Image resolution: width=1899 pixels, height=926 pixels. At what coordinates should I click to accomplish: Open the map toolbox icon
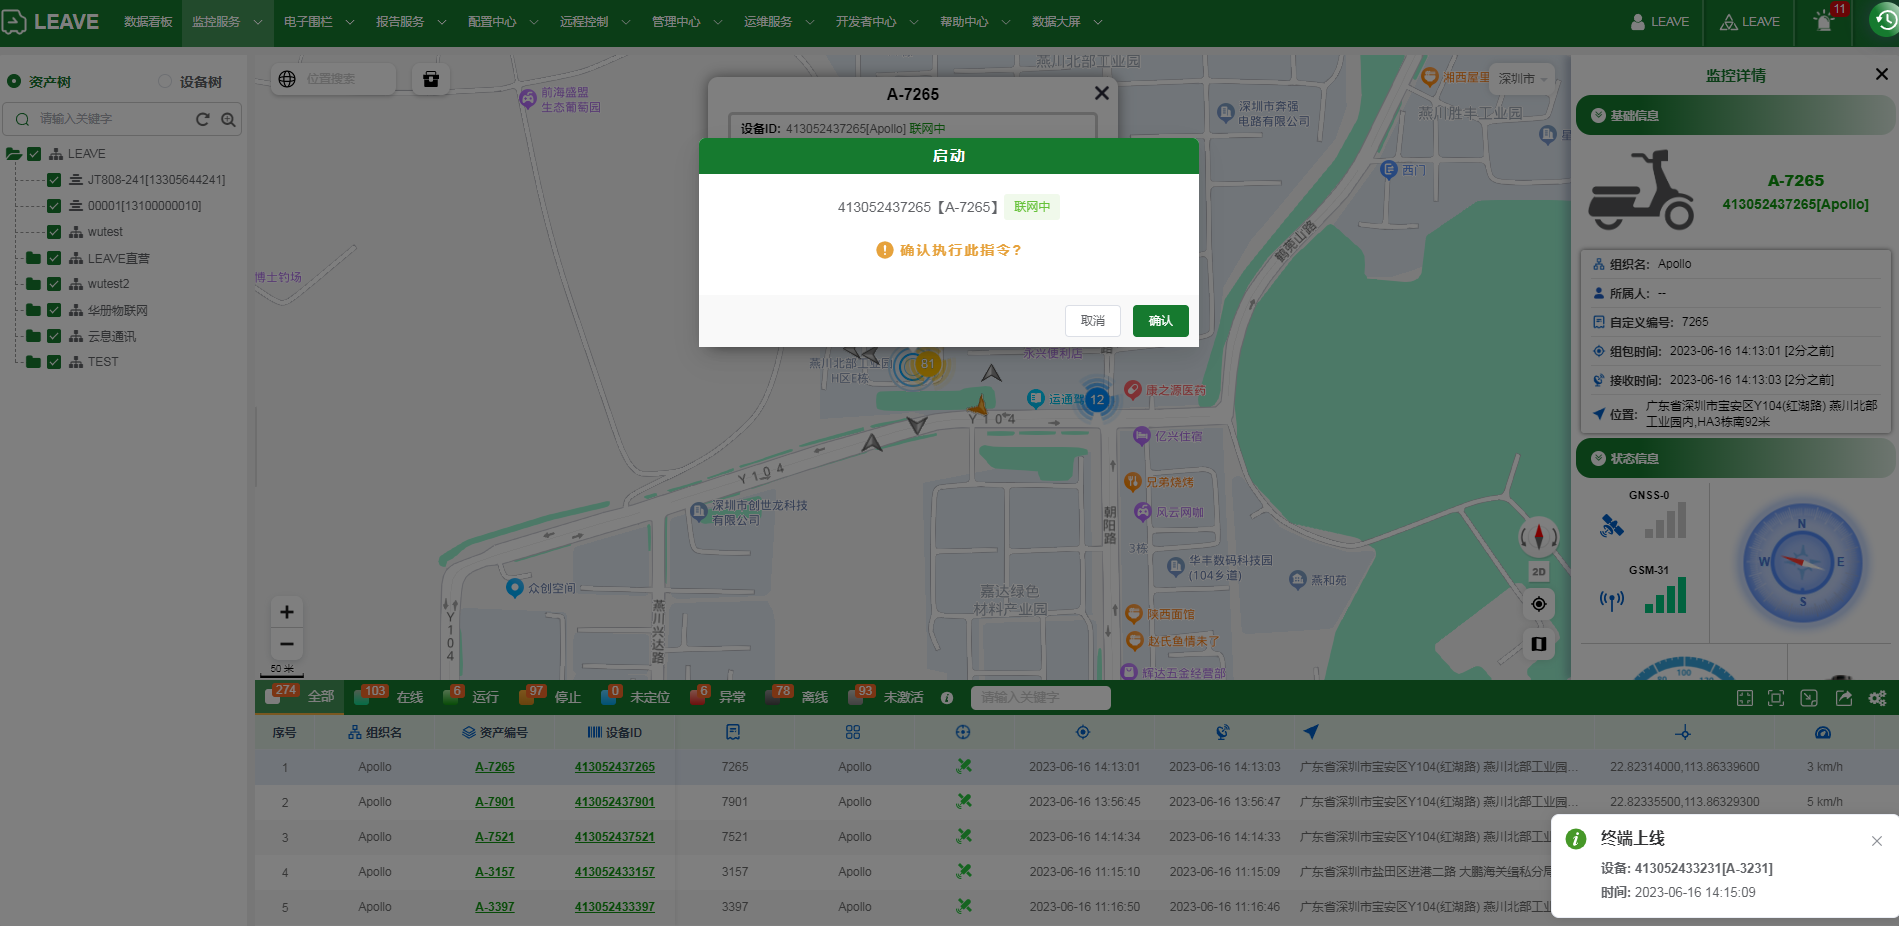pyautogui.click(x=431, y=79)
